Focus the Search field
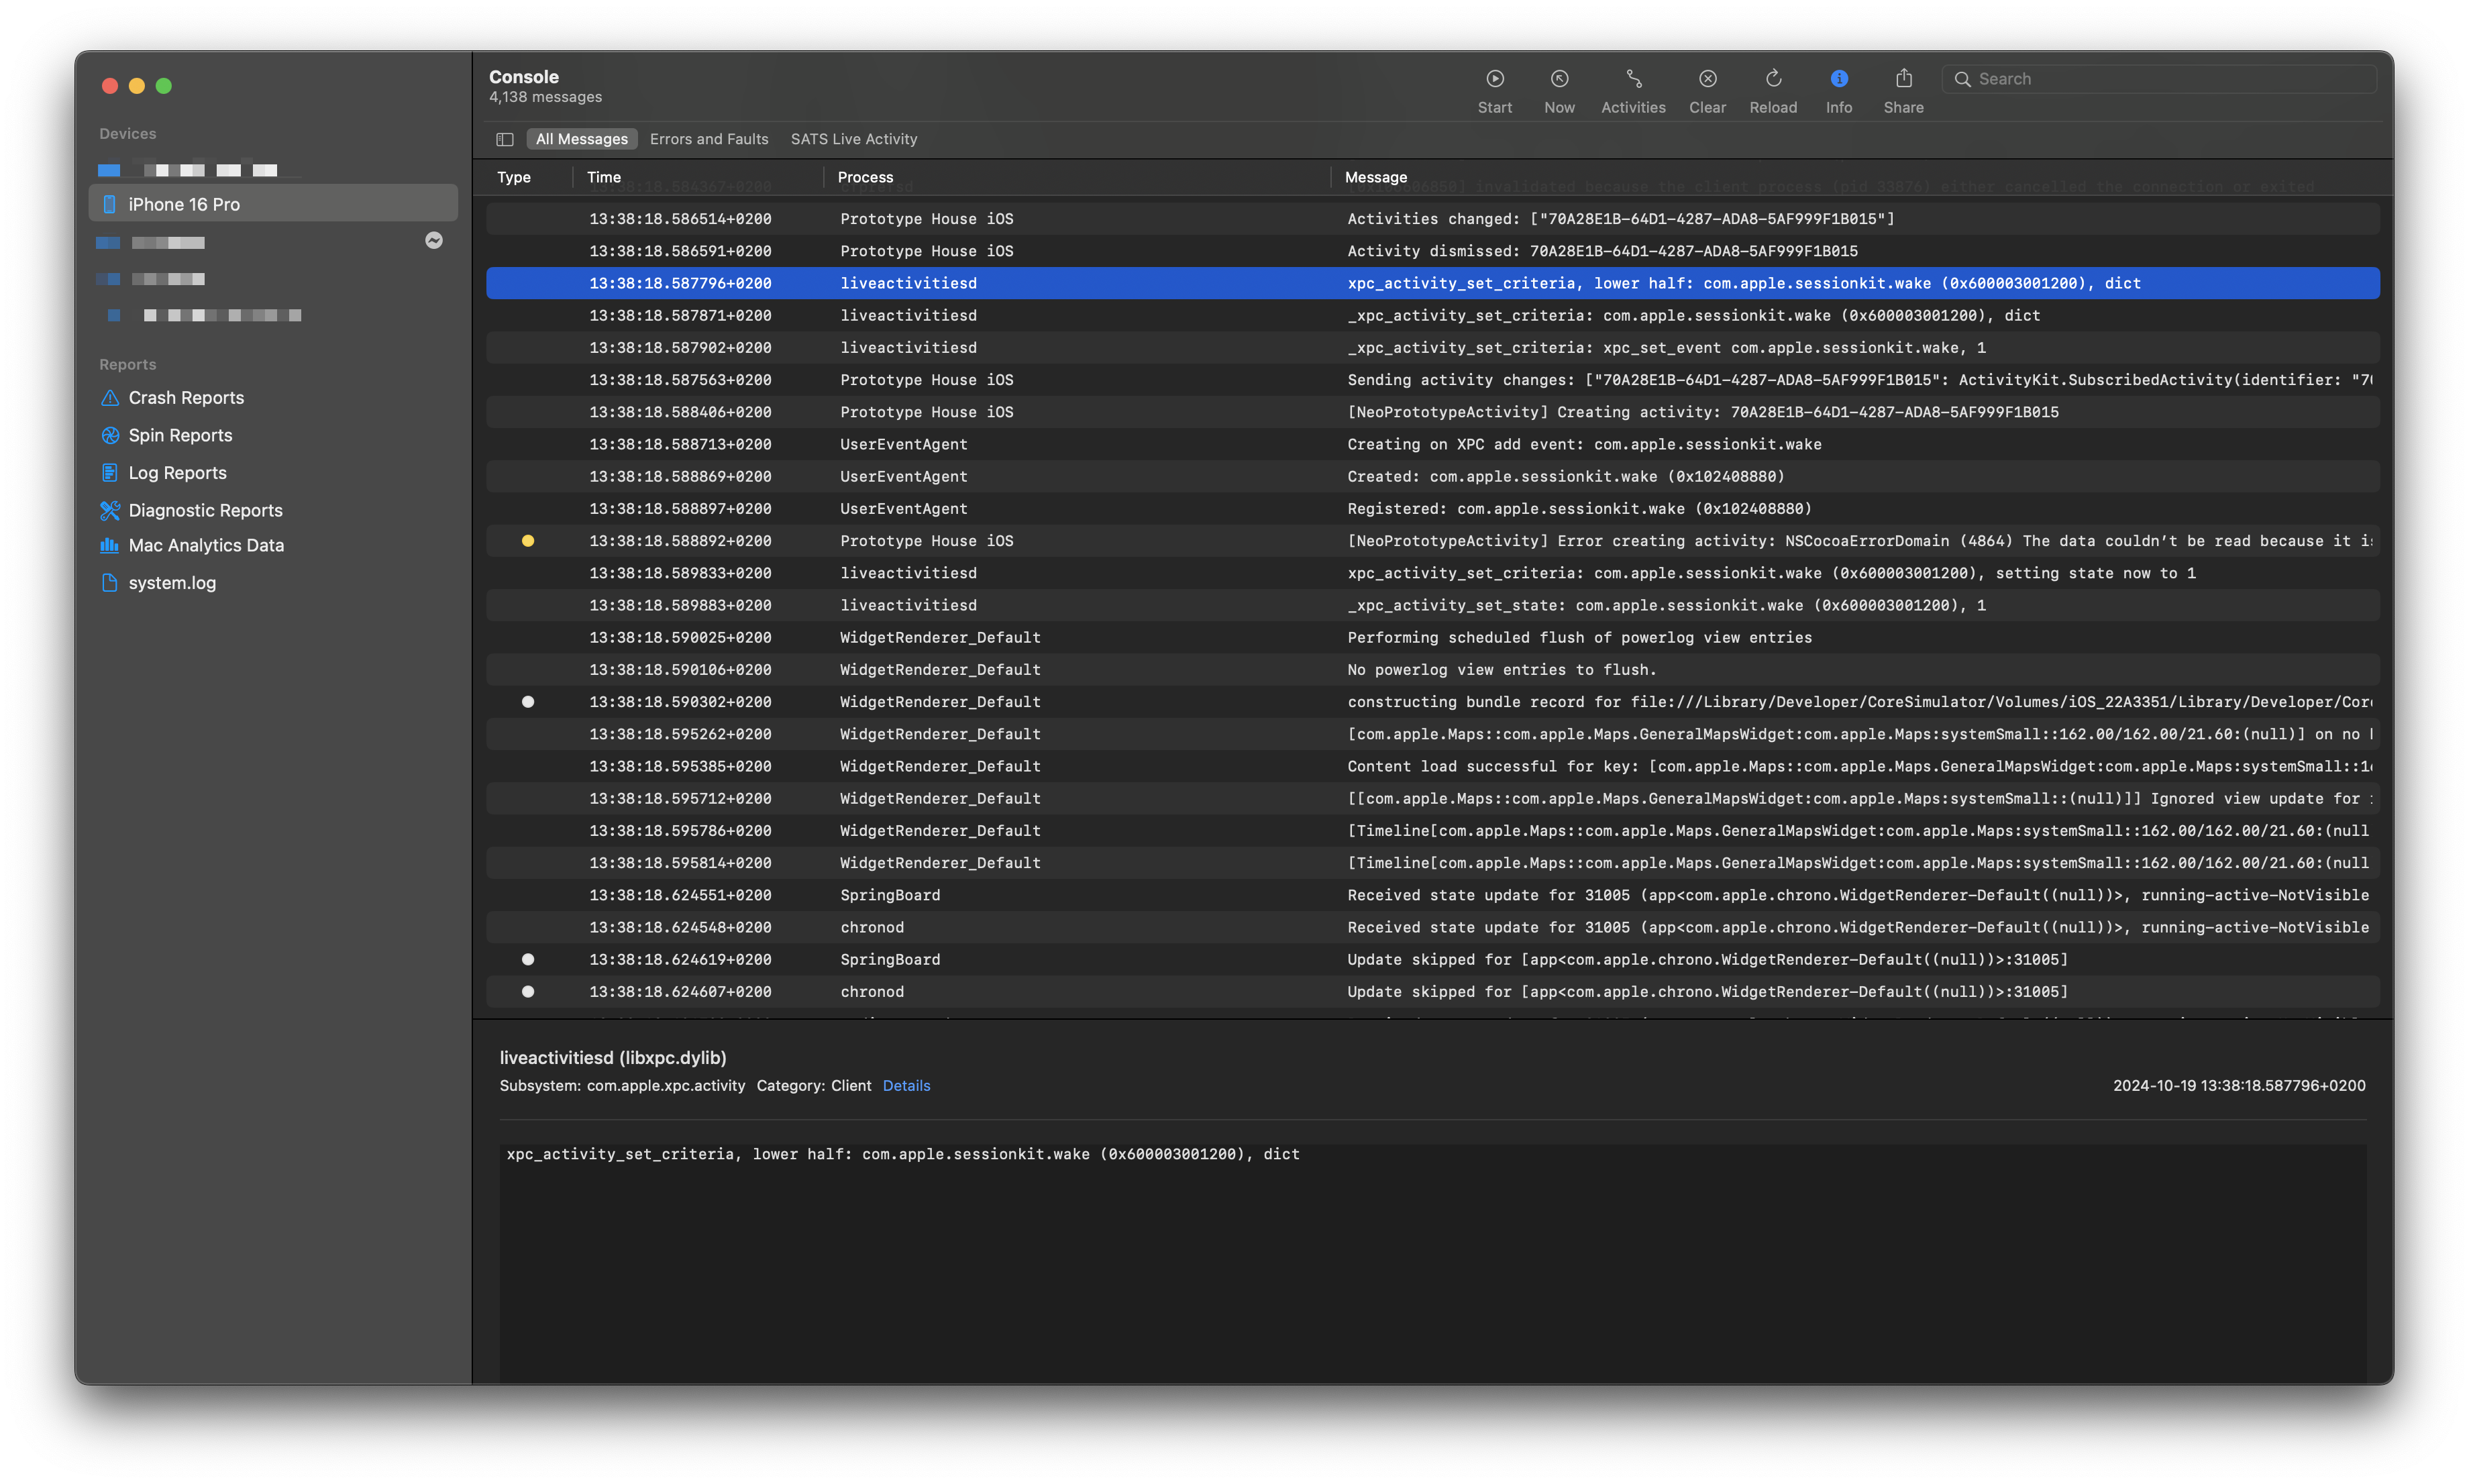 pos(2159,79)
